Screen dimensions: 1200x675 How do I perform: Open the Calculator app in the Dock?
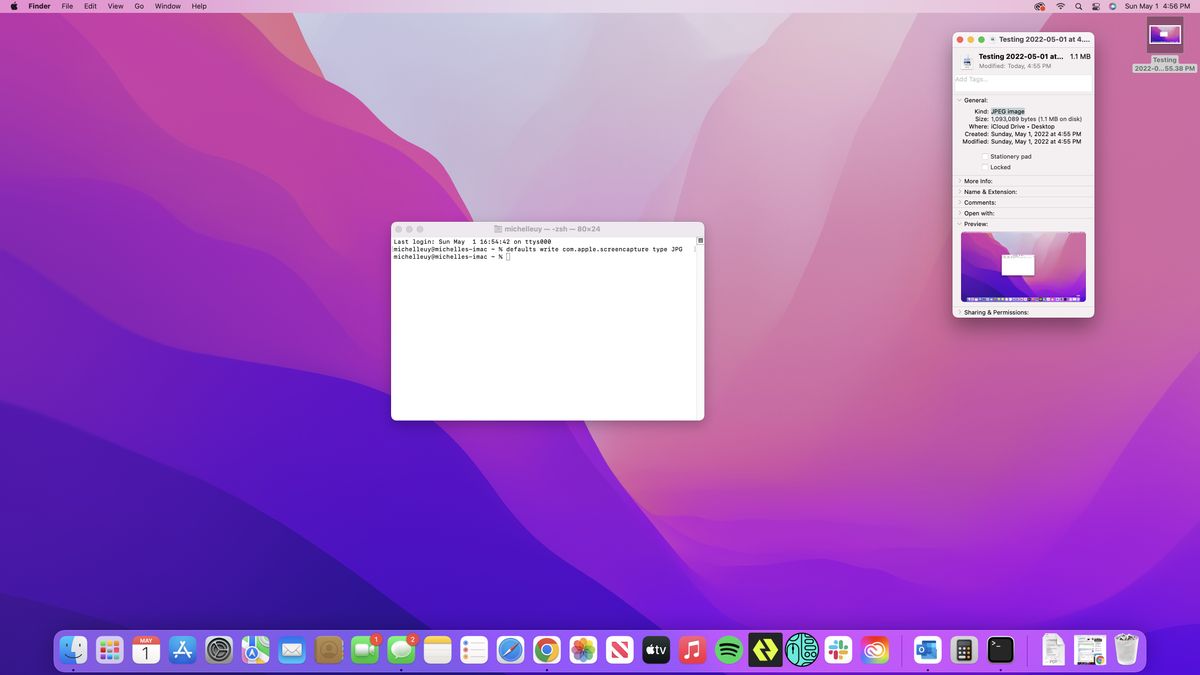[x=963, y=649]
